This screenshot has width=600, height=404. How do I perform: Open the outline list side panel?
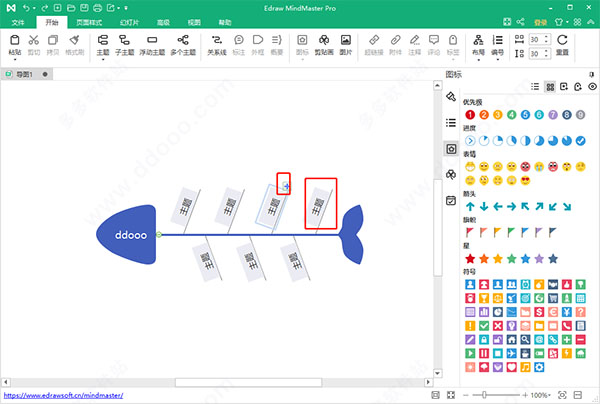pyautogui.click(x=451, y=122)
